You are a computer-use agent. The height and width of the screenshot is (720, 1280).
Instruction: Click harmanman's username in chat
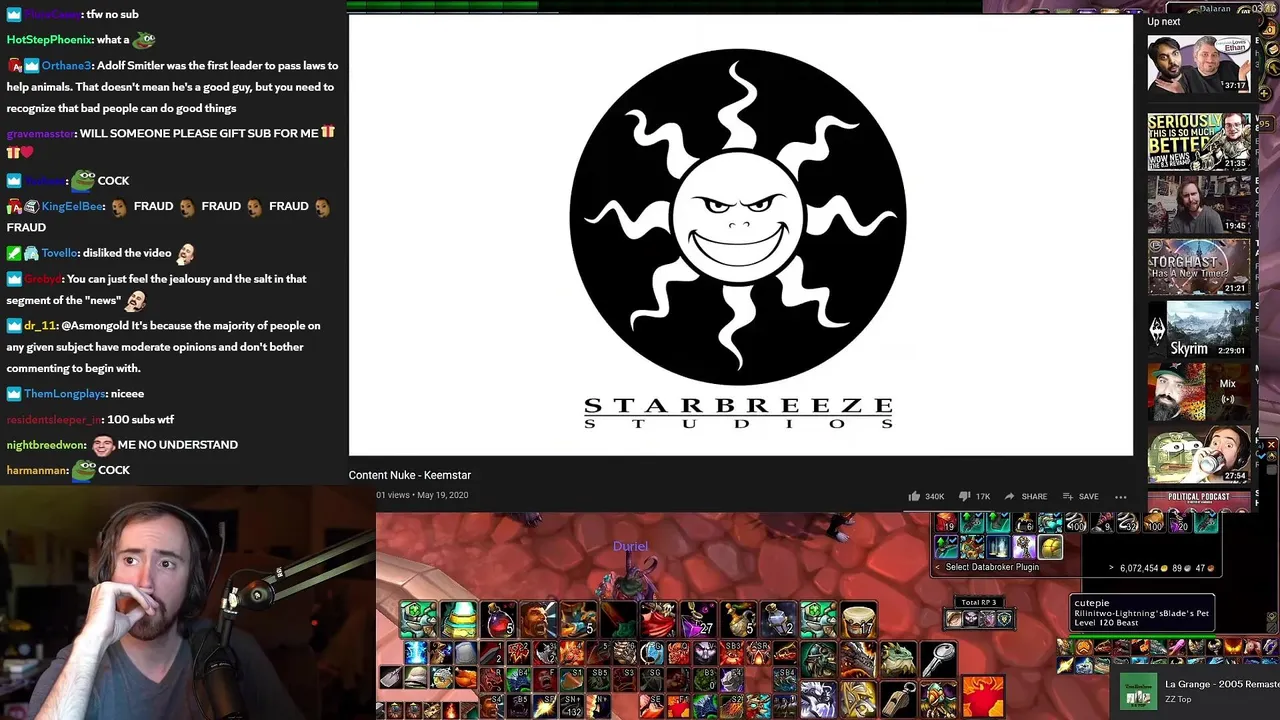click(37, 470)
